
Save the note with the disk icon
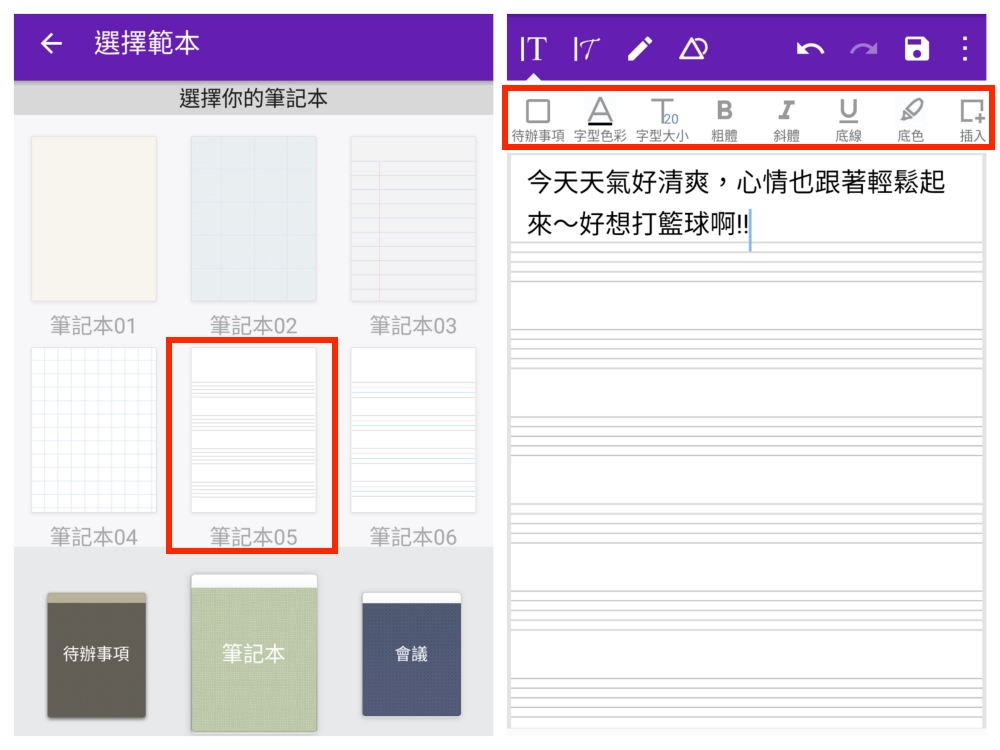tap(917, 48)
